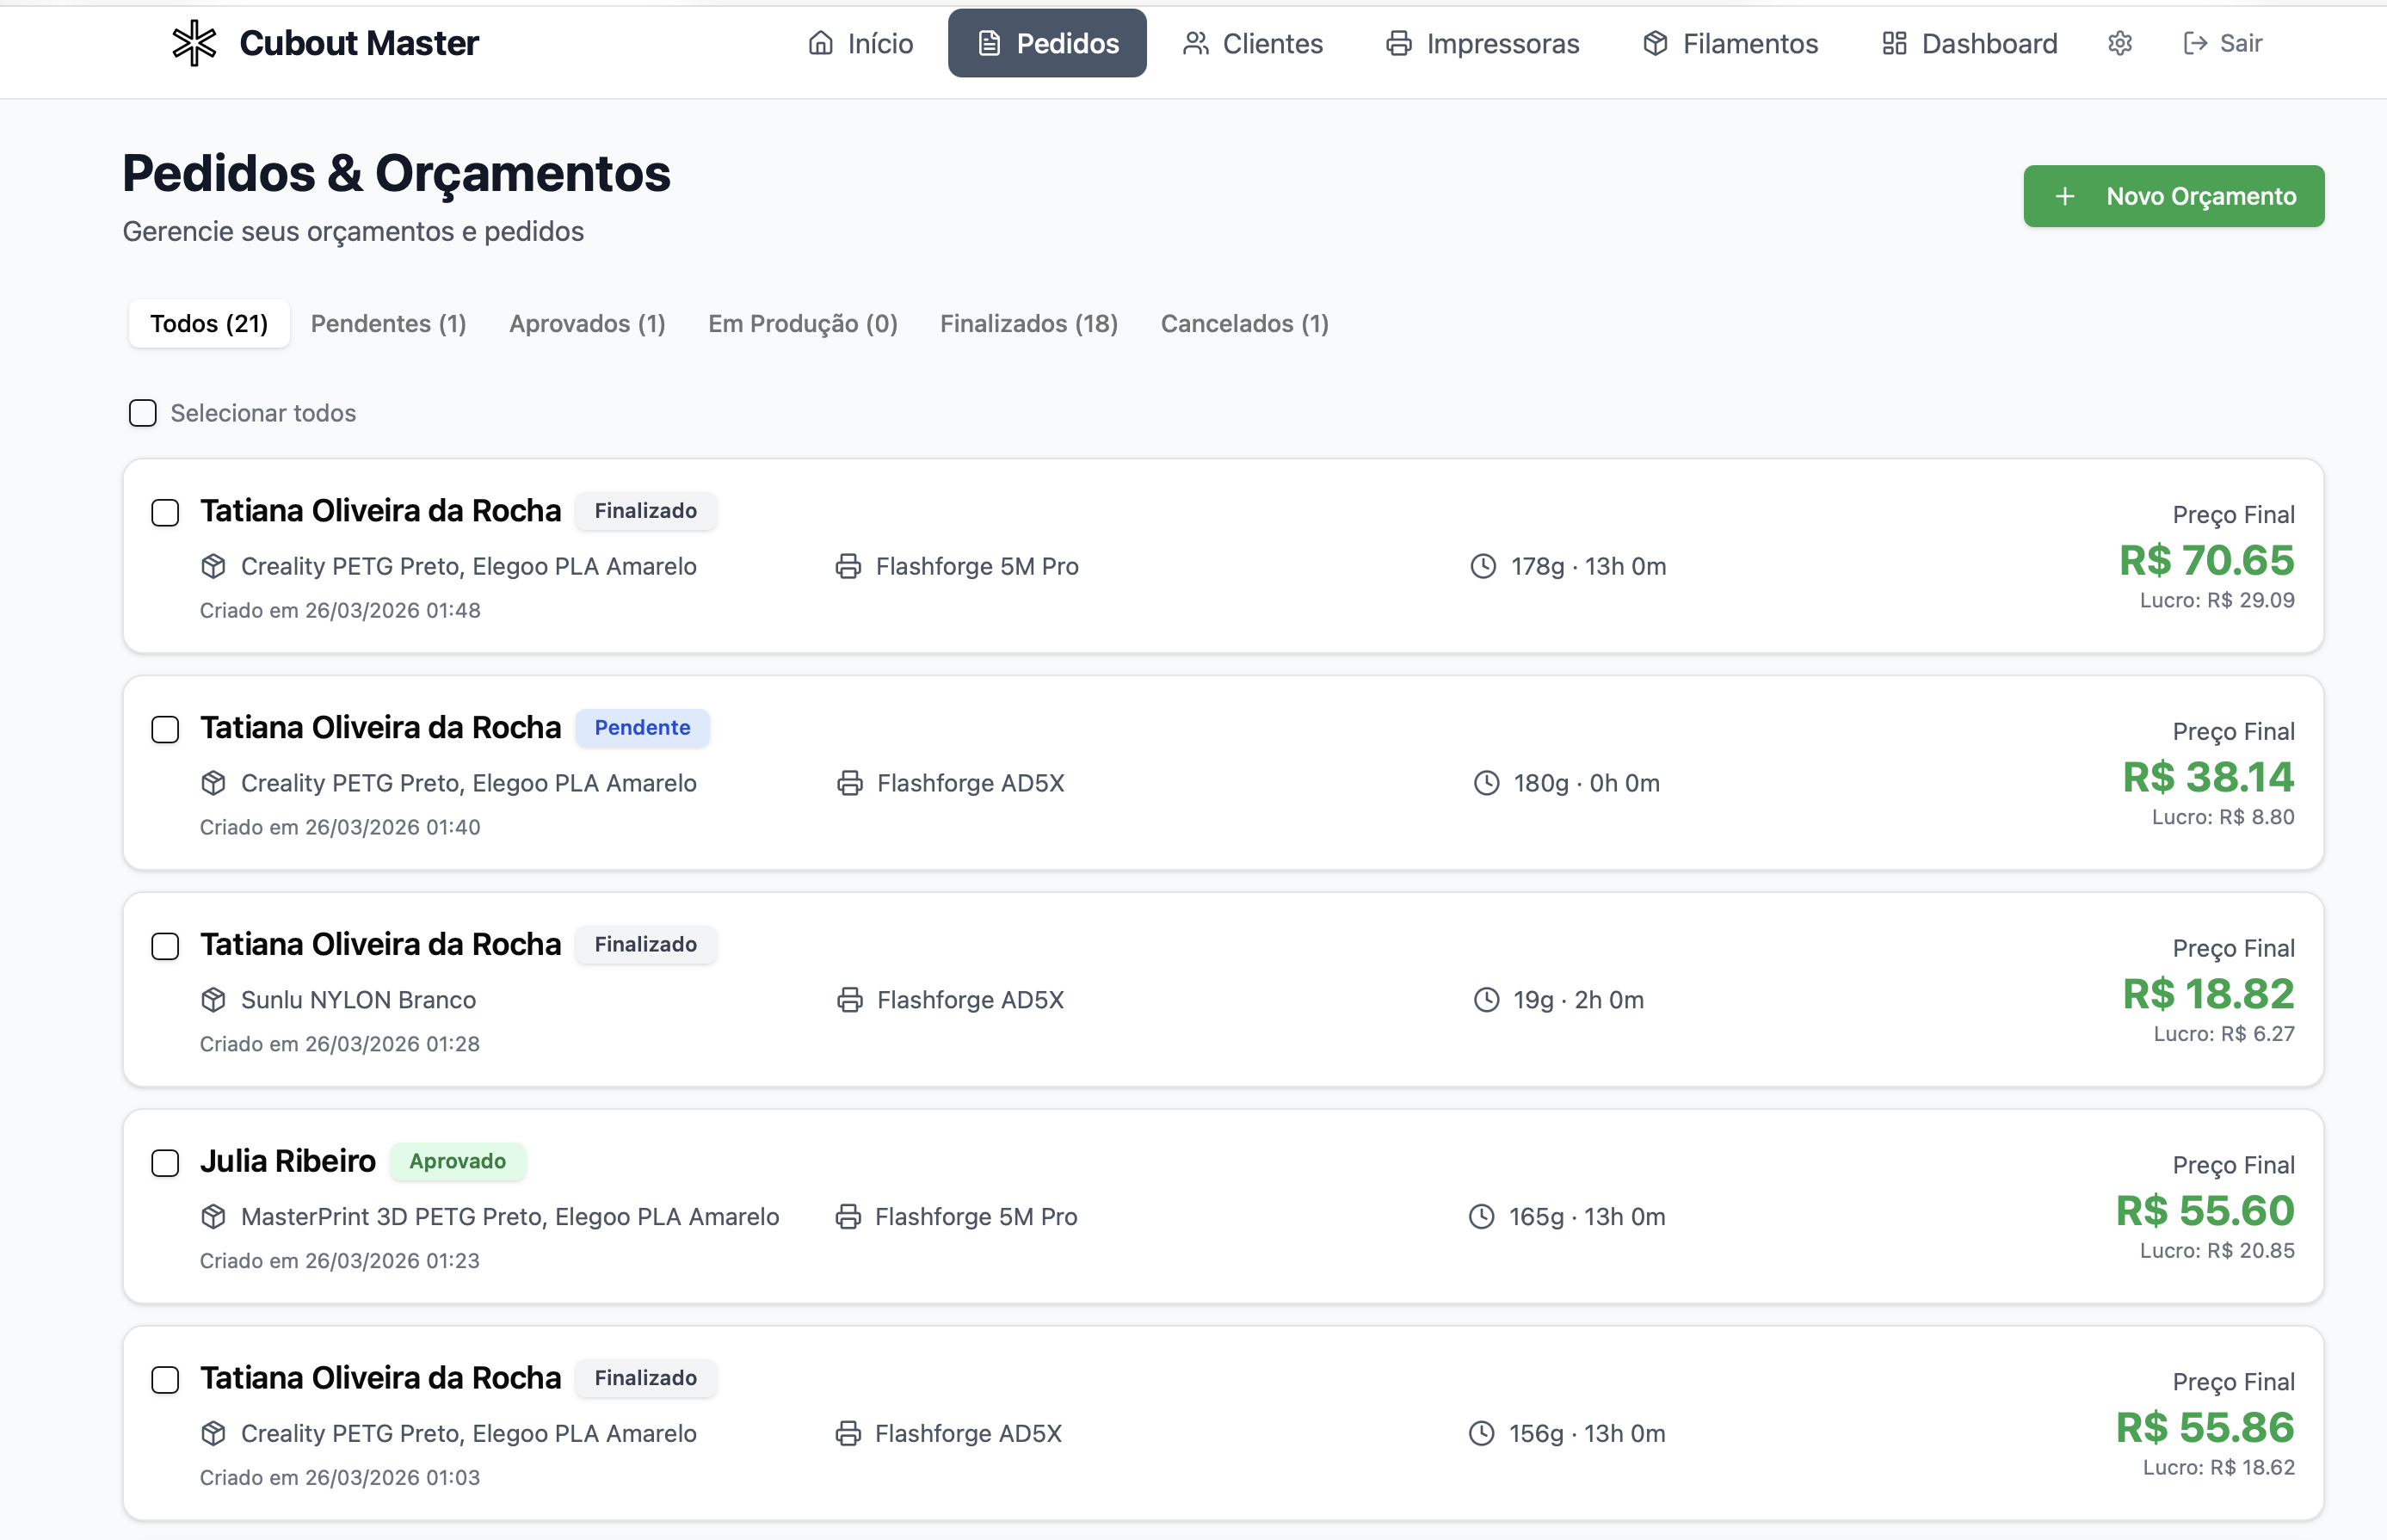Image resolution: width=2387 pixels, height=1540 pixels.
Task: Tick checkbox of the Pendente Tatiana order
Action: 165,730
